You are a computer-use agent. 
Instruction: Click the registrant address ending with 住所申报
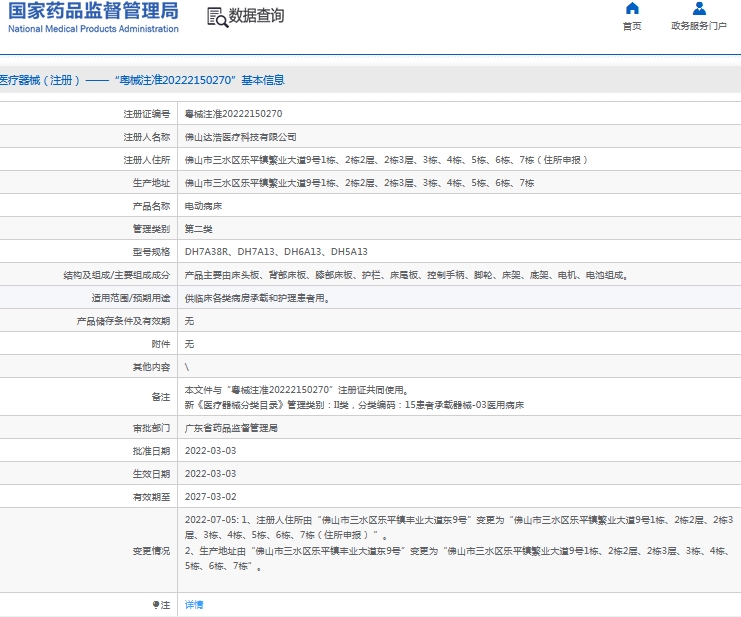[x=386, y=160]
